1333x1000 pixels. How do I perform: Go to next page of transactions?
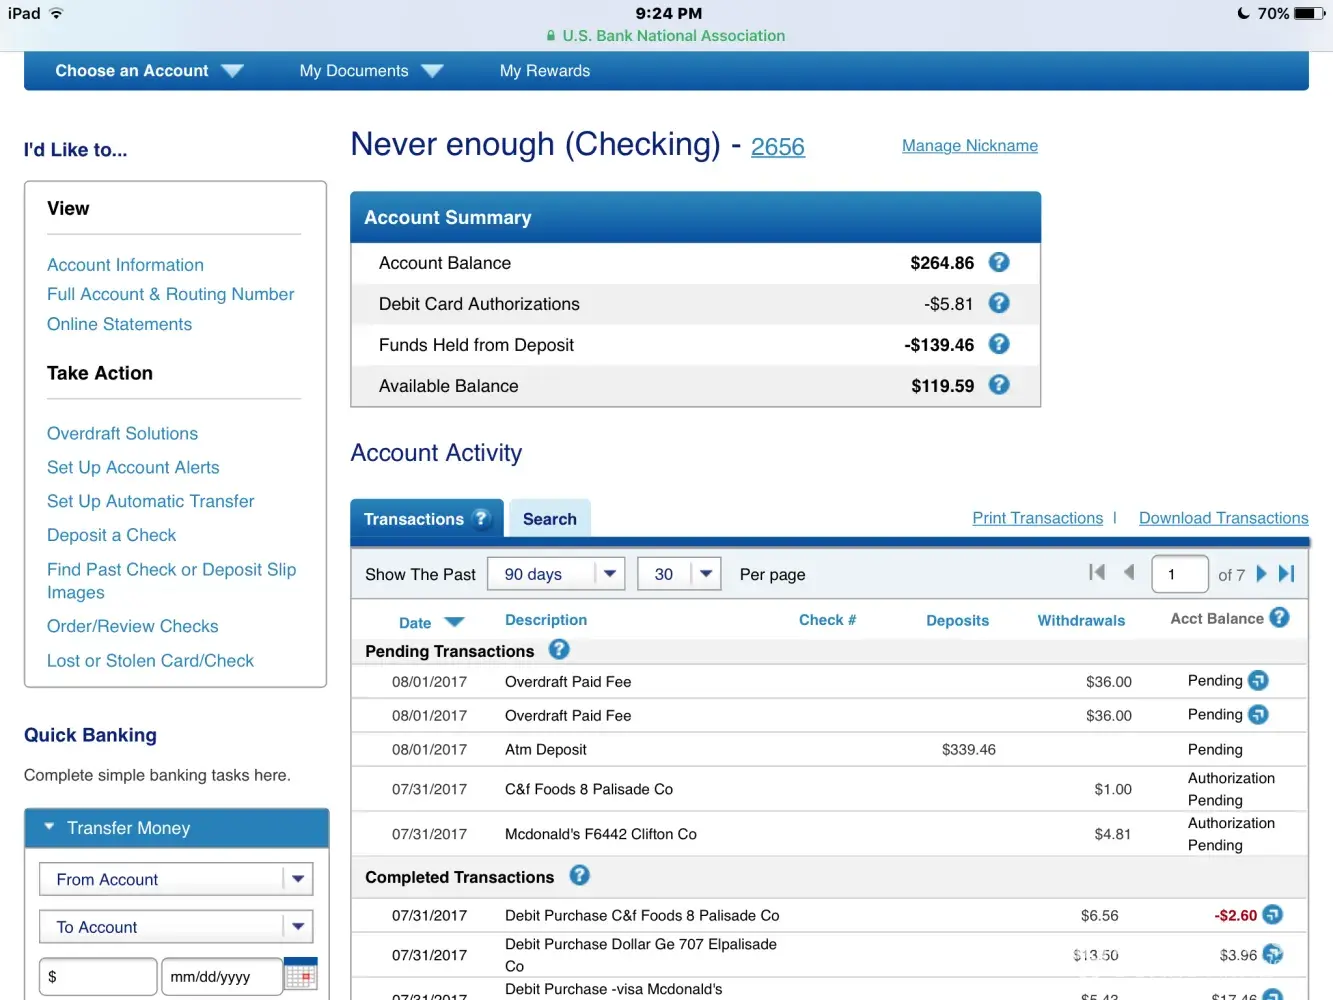tap(1261, 574)
